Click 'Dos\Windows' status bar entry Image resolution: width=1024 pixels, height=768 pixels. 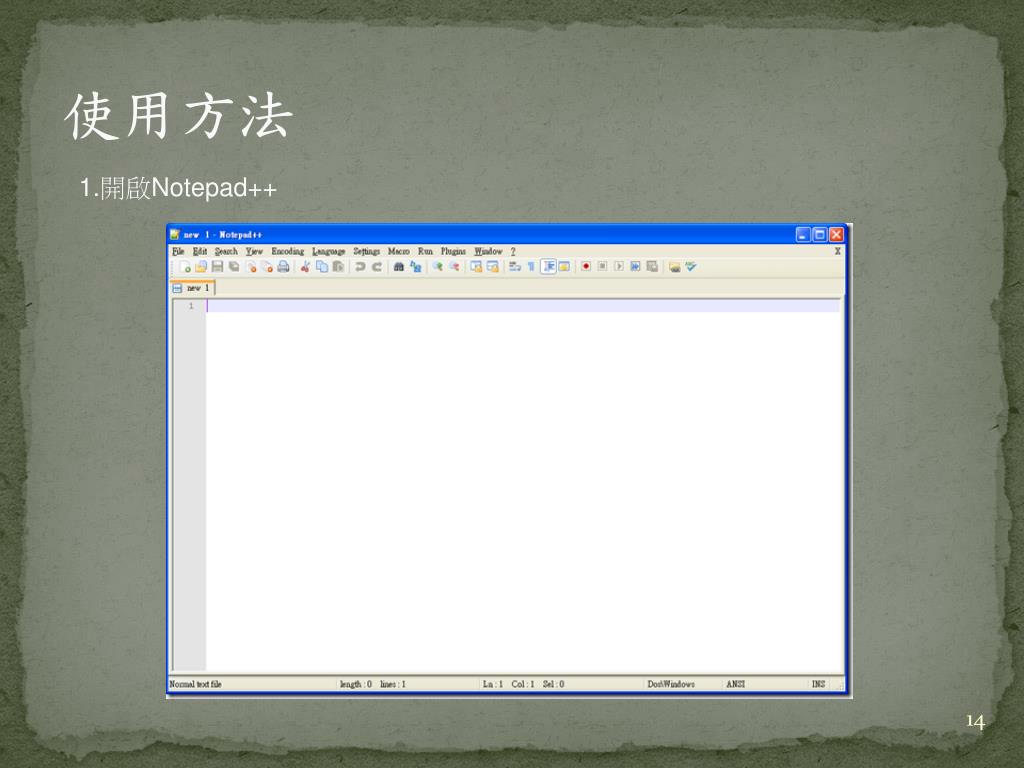pos(671,684)
